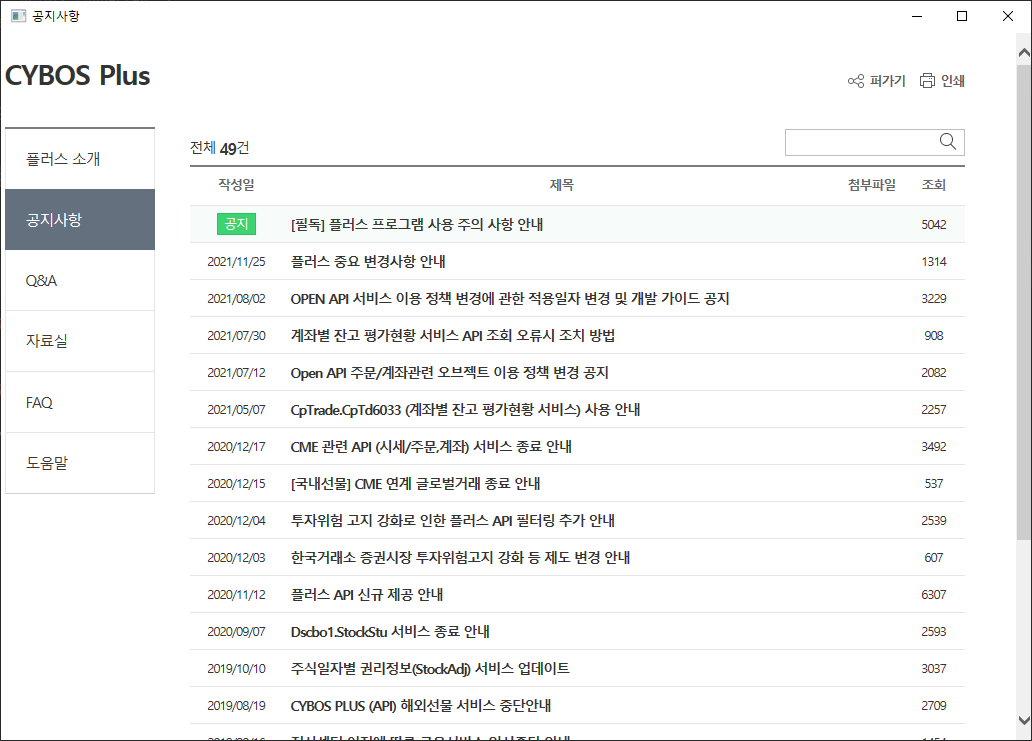The image size is (1032, 741).
Task: Open 플러스 API 신규 제공 안내
Action: pos(367,595)
